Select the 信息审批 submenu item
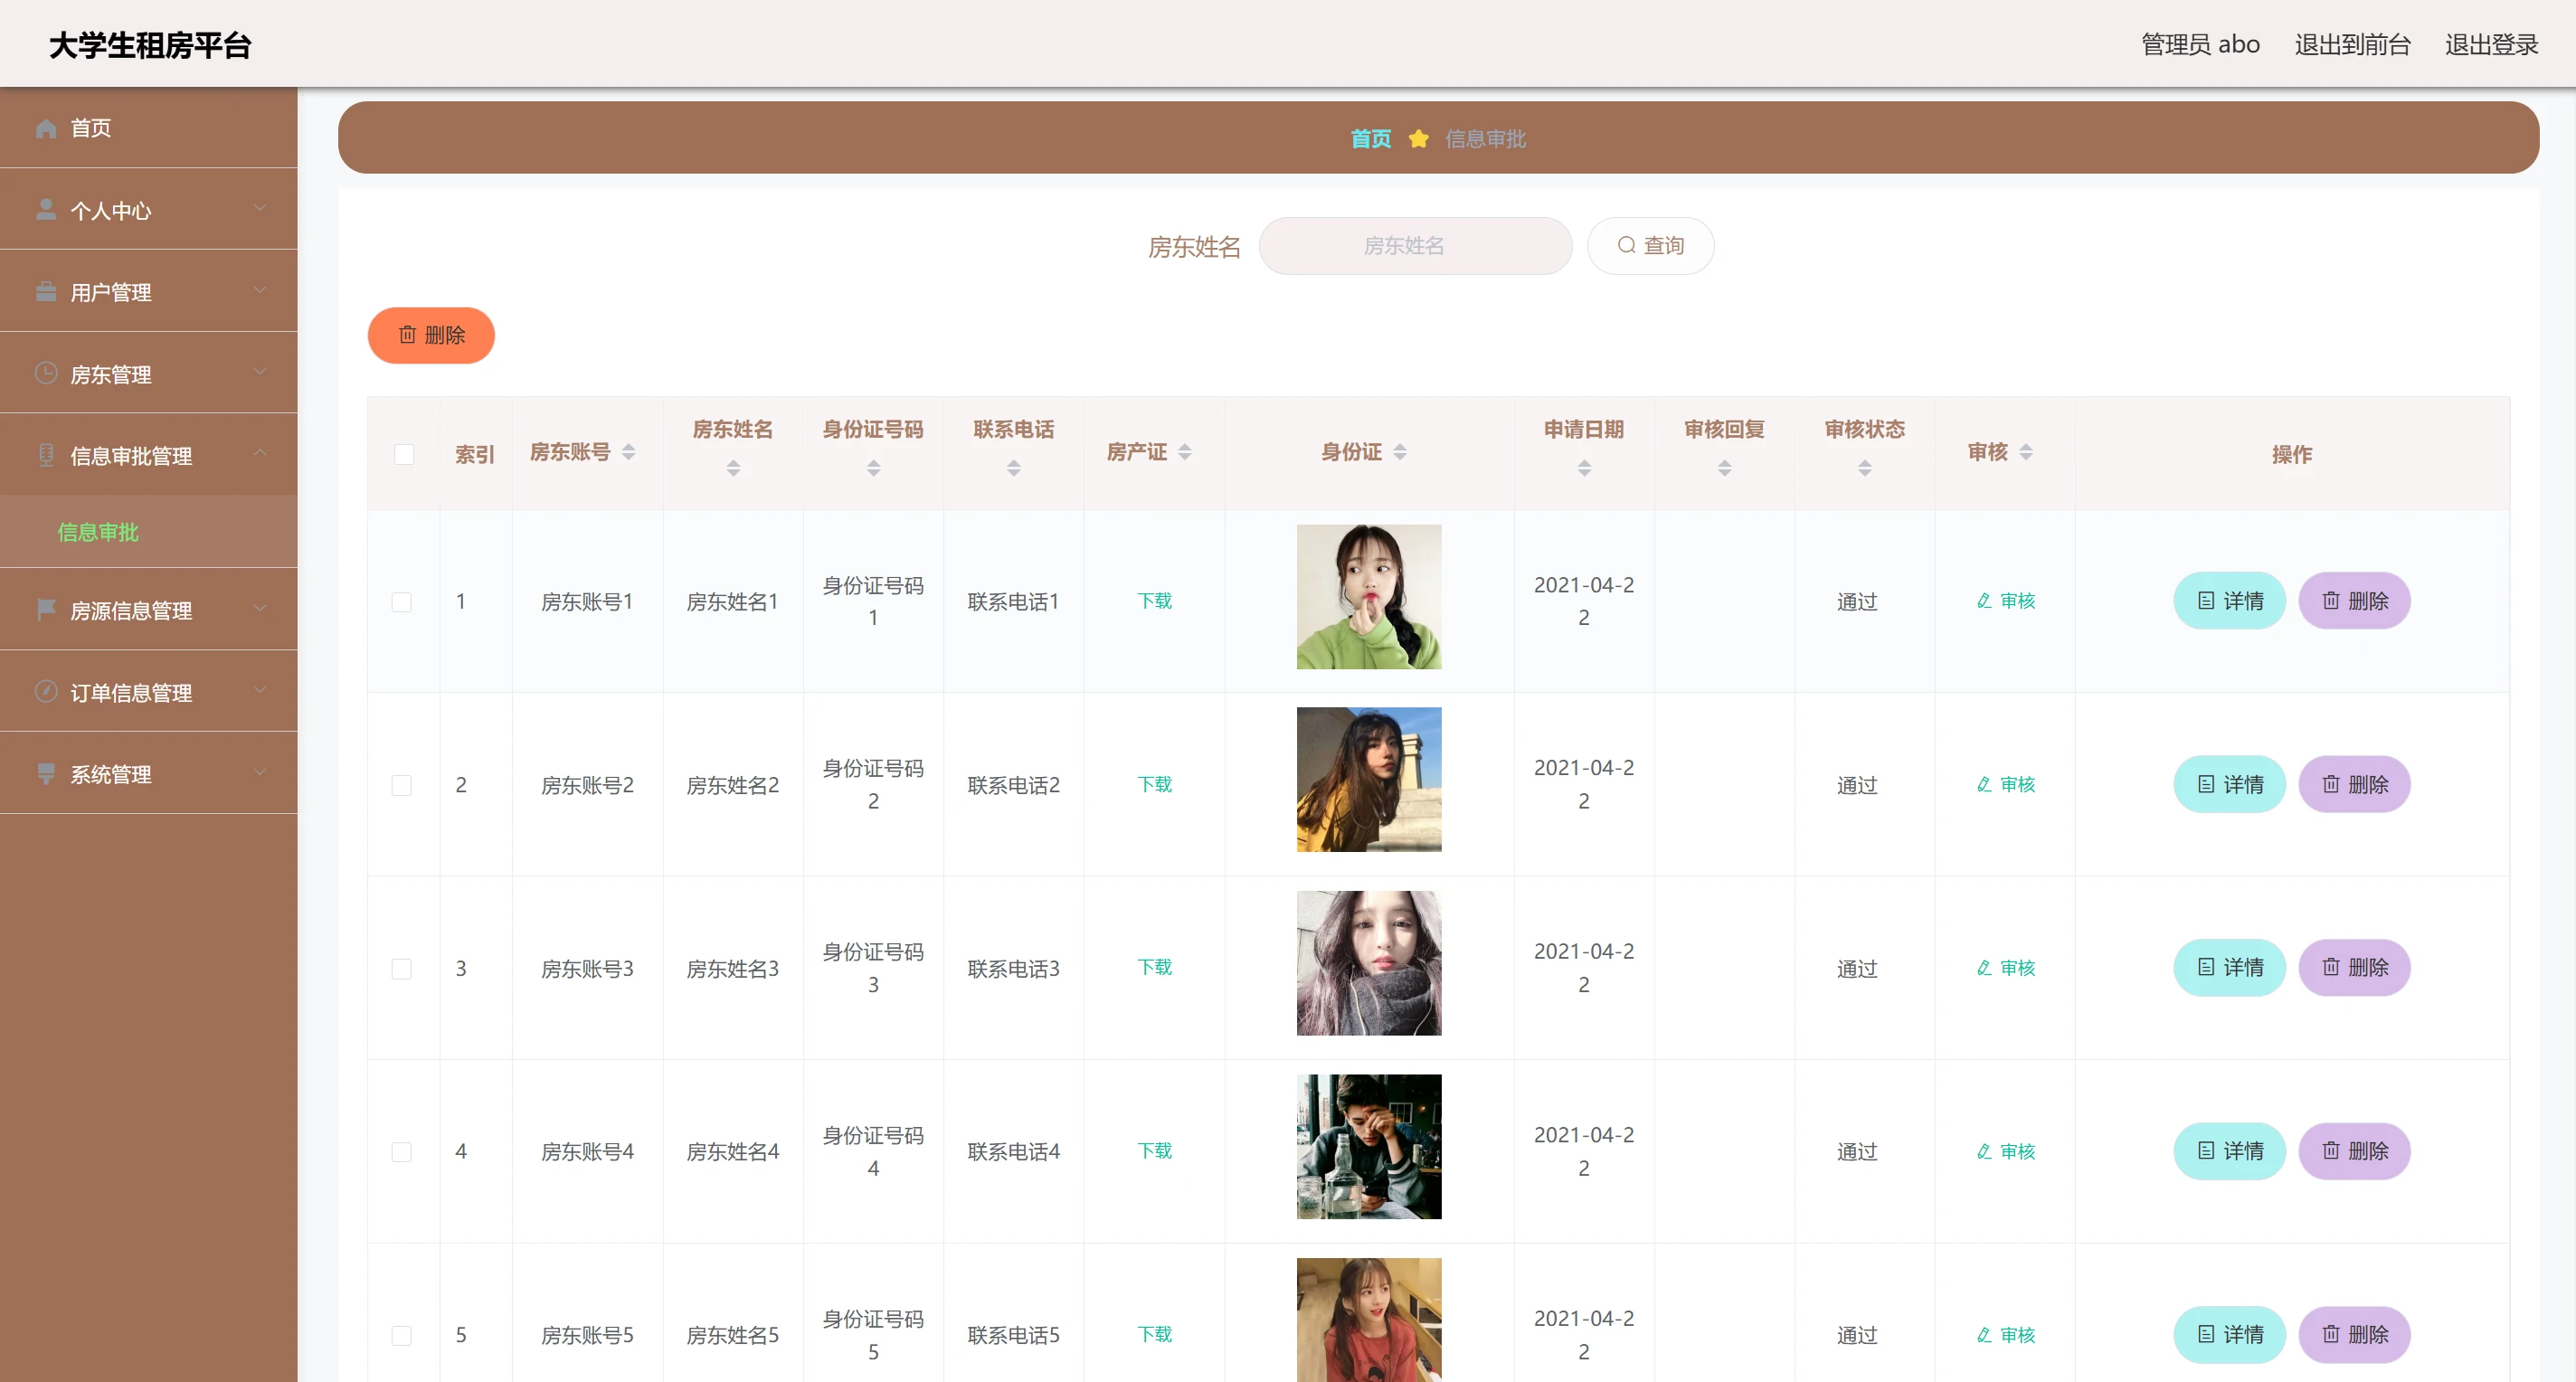Screen dimensions: 2576x1382 click(x=98, y=532)
